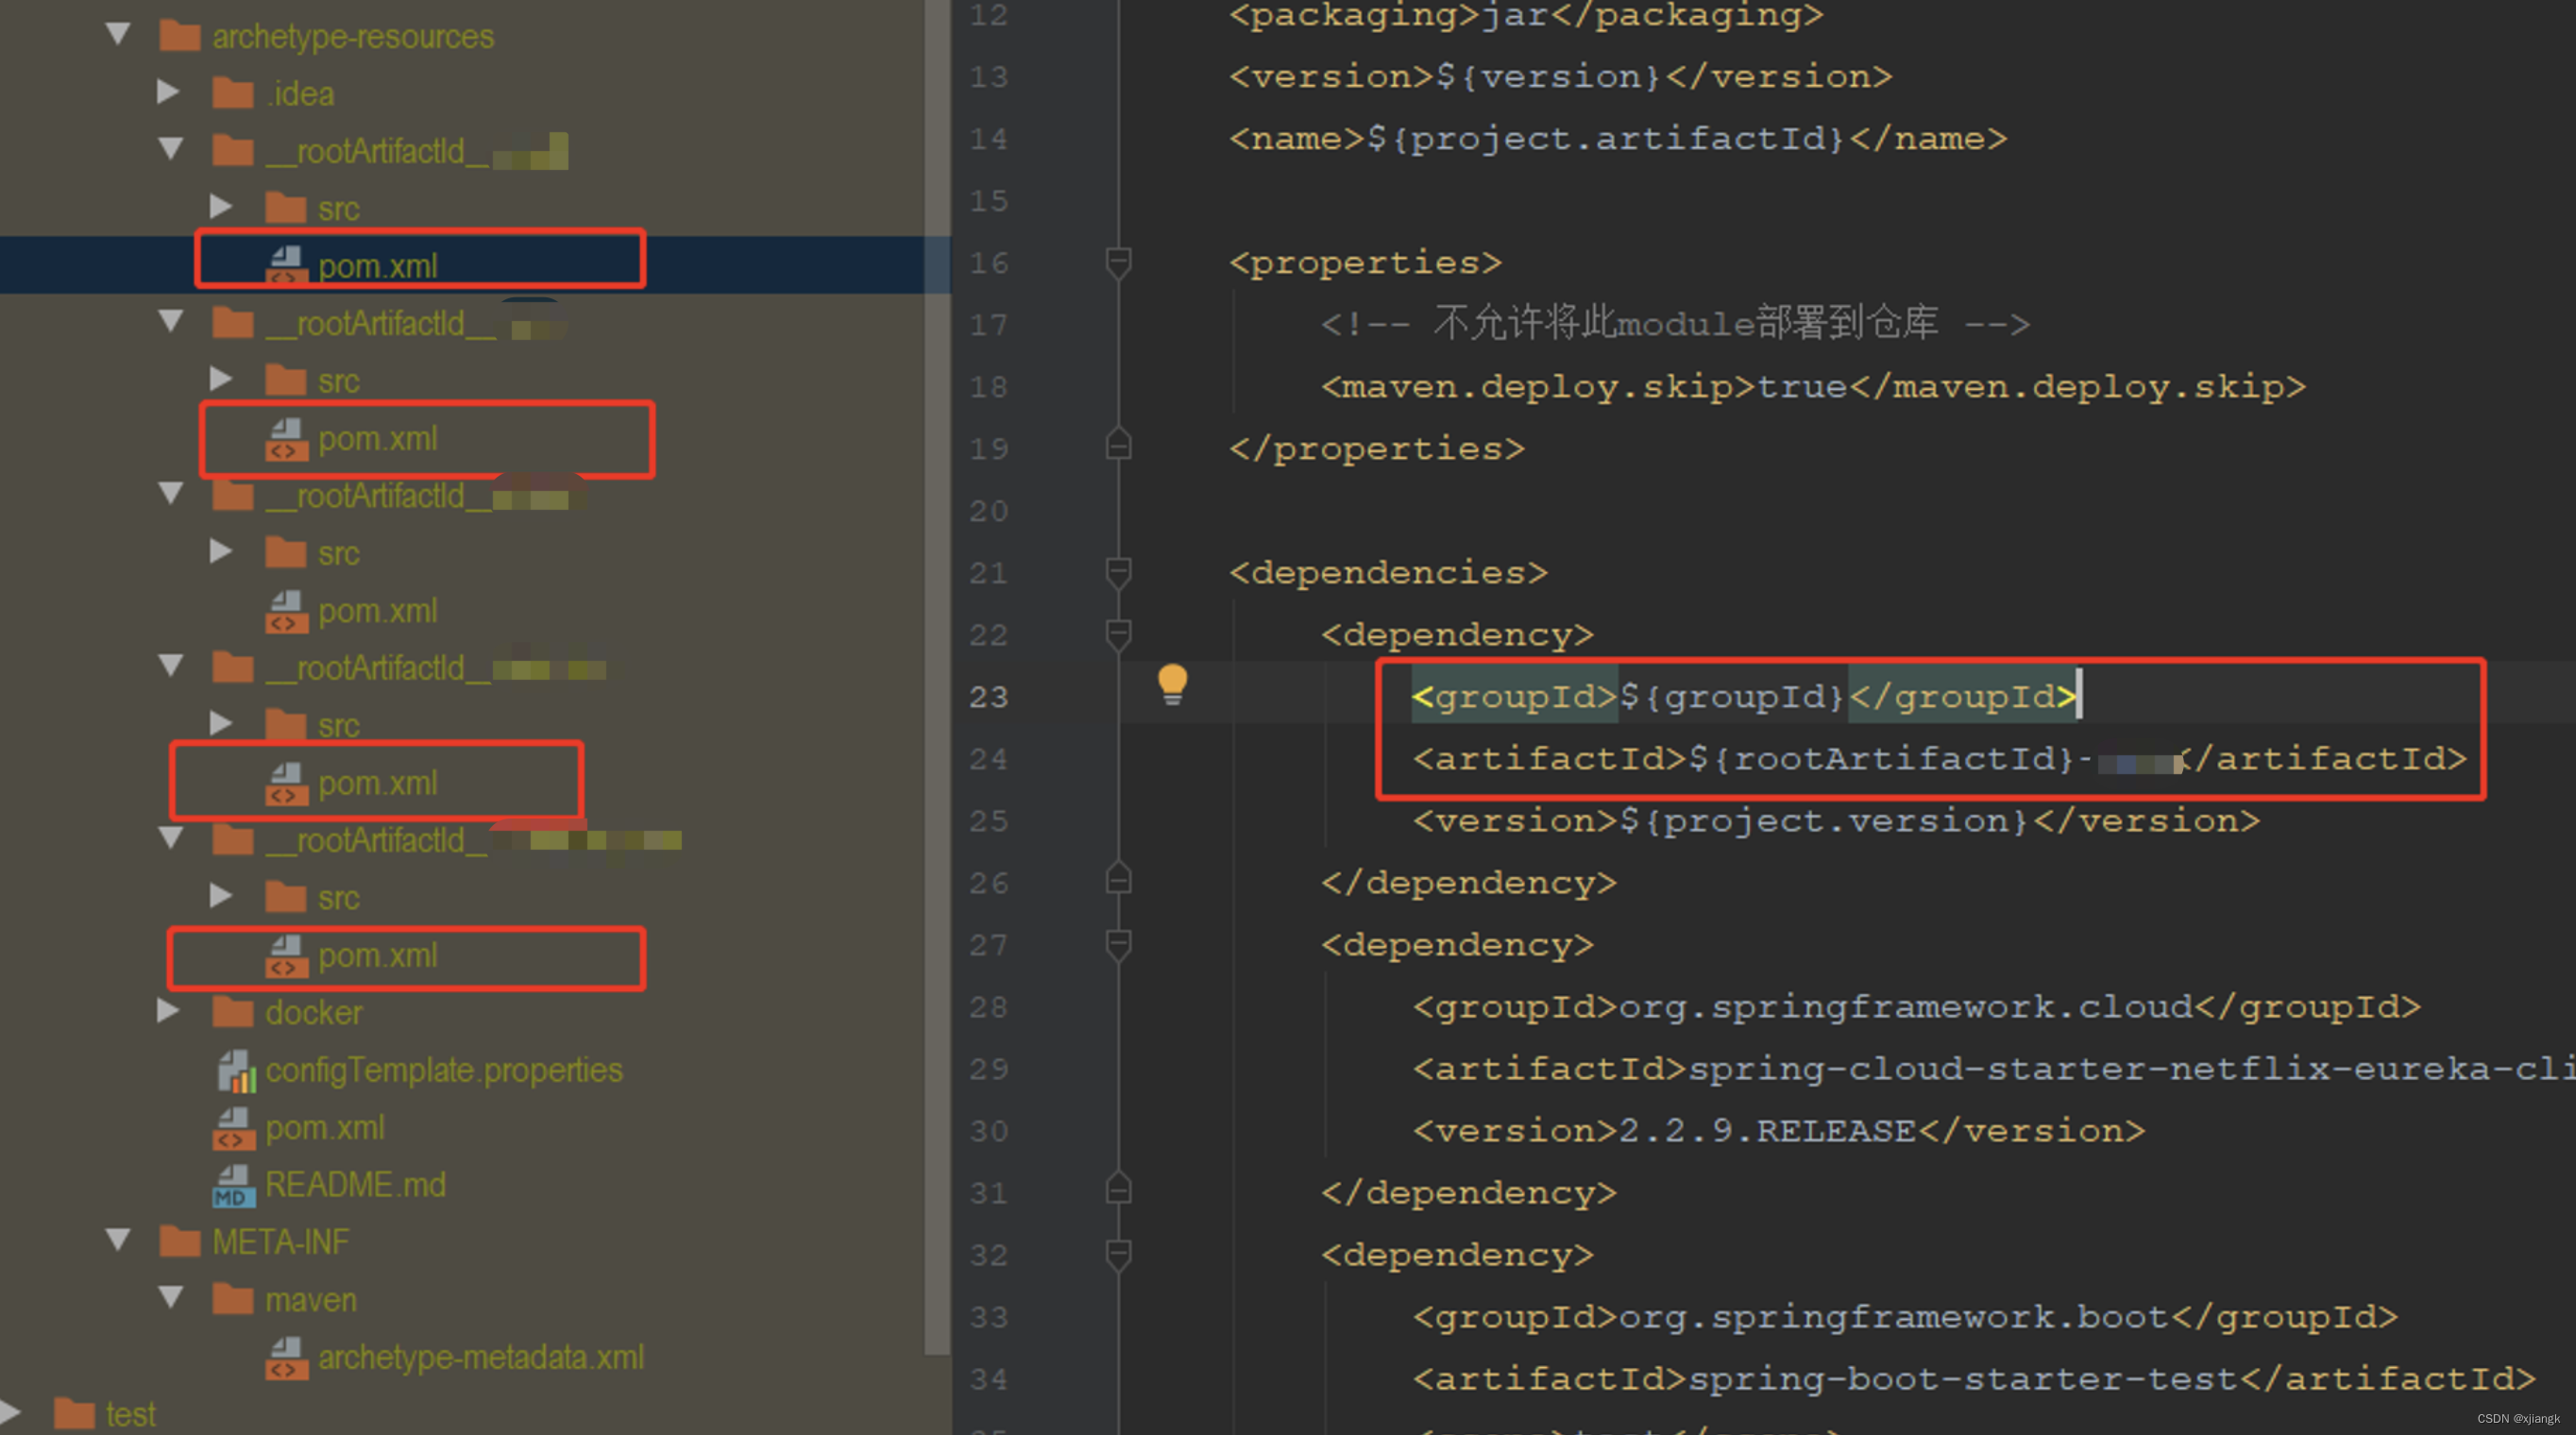Image resolution: width=2576 pixels, height=1435 pixels.
Task: Click the Chinese module comment on line 17
Action: [x=1675, y=324]
